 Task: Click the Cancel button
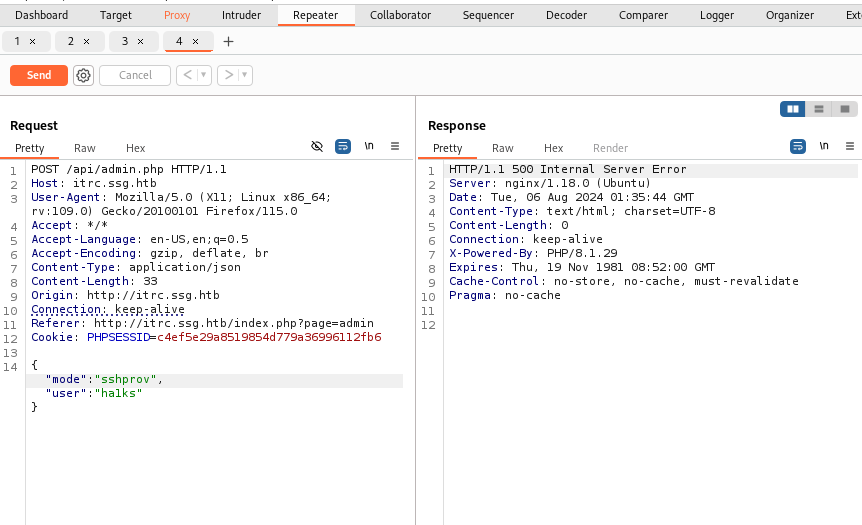click(x=135, y=75)
